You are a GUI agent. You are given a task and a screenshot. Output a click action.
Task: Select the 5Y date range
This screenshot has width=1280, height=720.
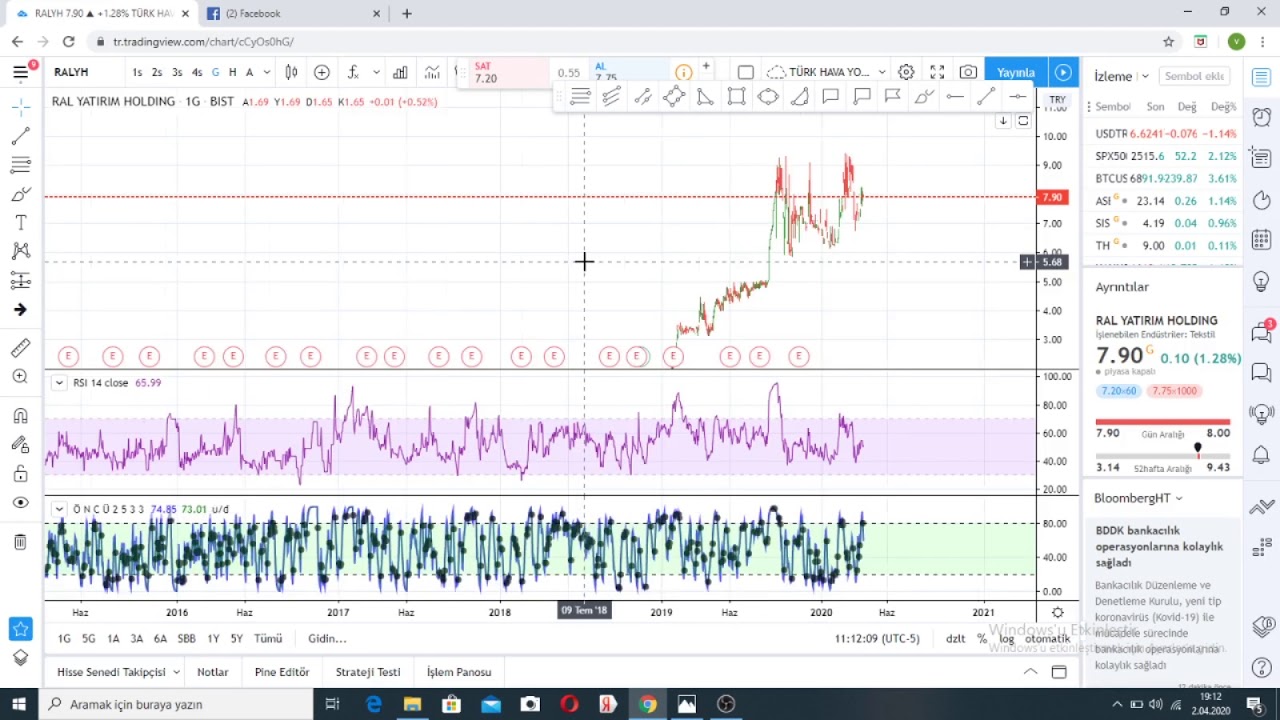(236, 638)
